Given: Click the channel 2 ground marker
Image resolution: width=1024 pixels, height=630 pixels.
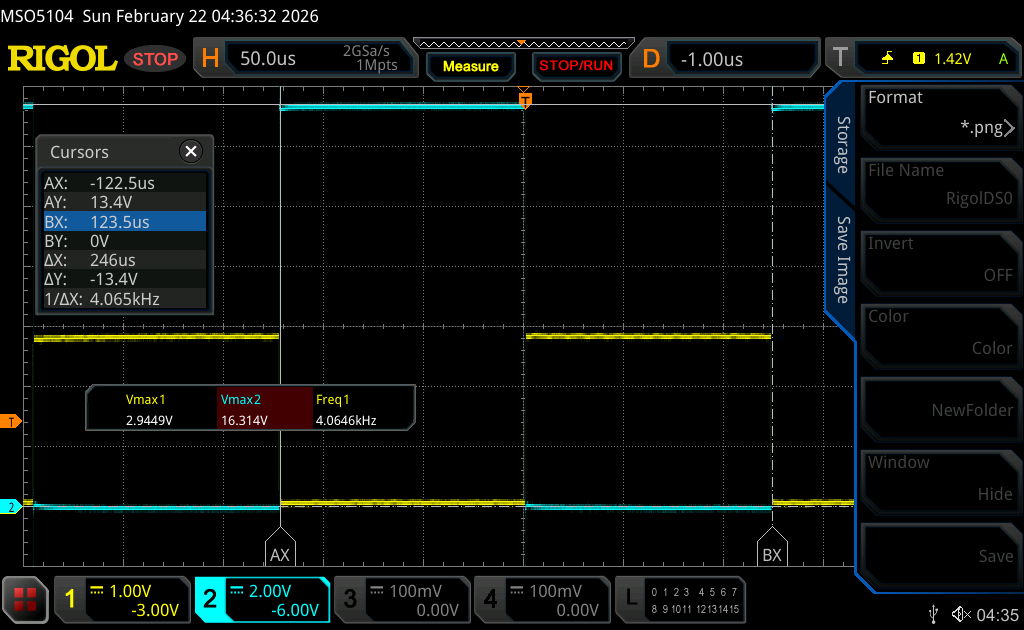Looking at the screenshot, I should click(10, 507).
